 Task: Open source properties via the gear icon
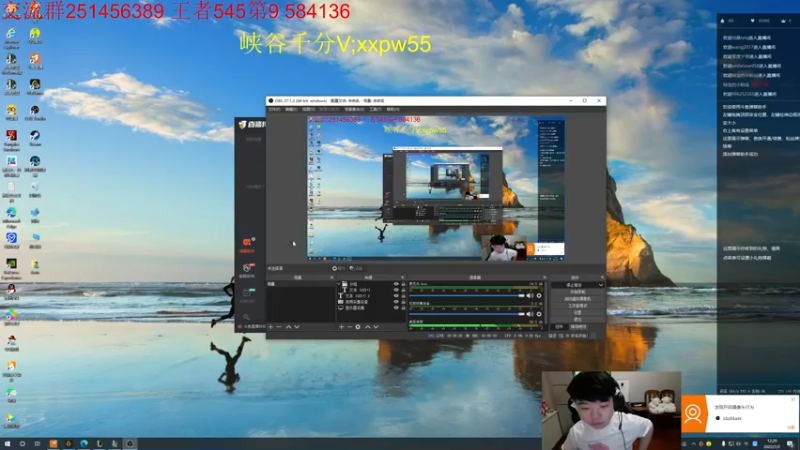click(x=358, y=327)
